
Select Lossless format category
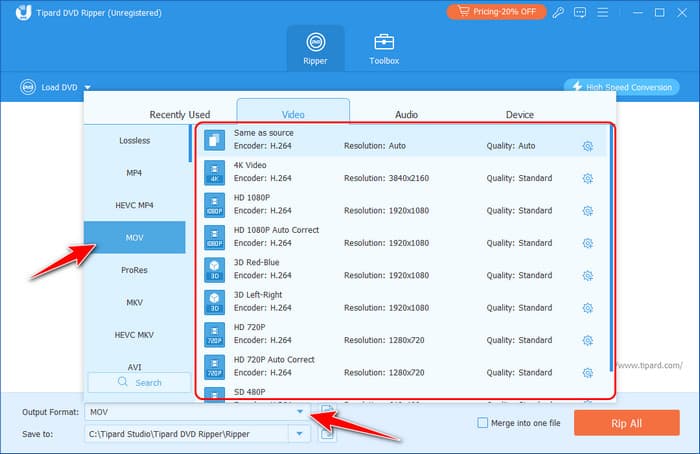(x=134, y=141)
